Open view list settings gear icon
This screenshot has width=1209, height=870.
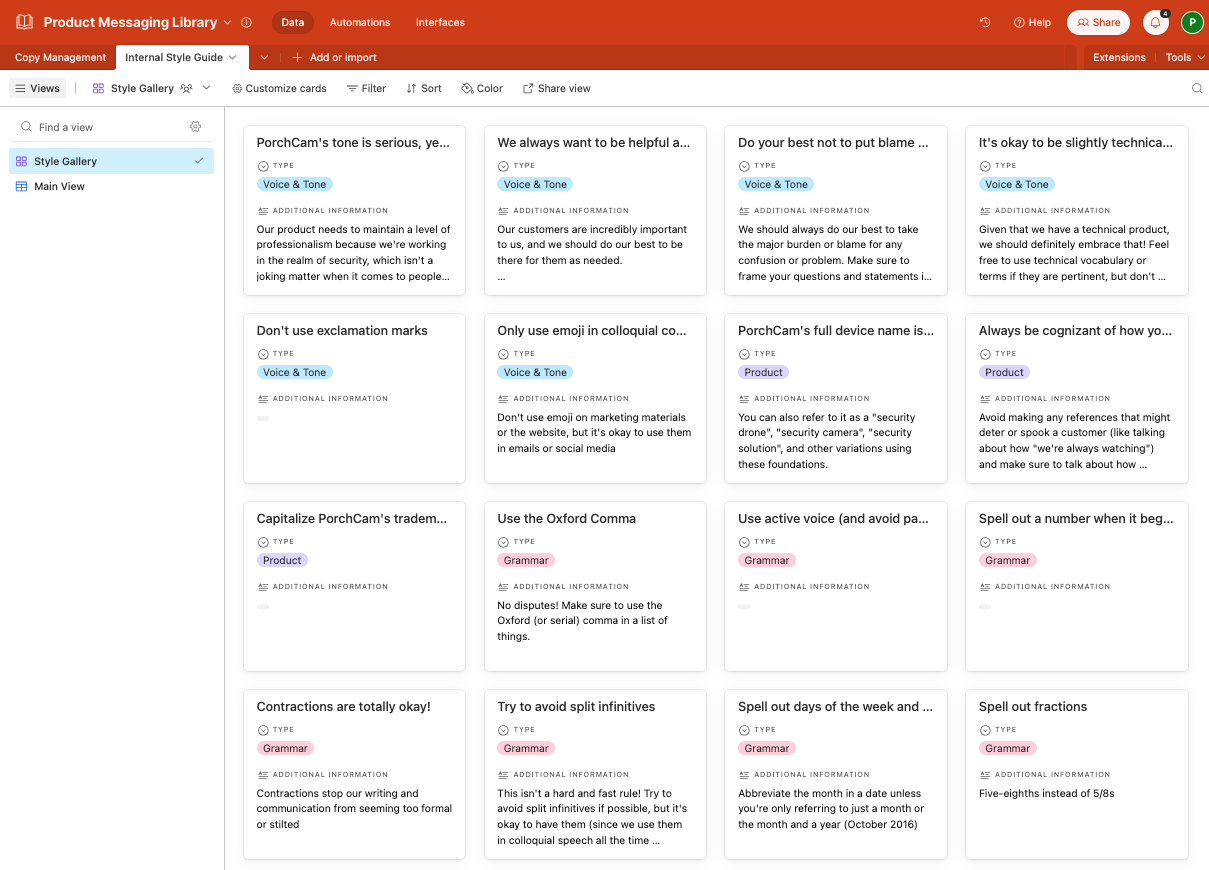[195, 127]
